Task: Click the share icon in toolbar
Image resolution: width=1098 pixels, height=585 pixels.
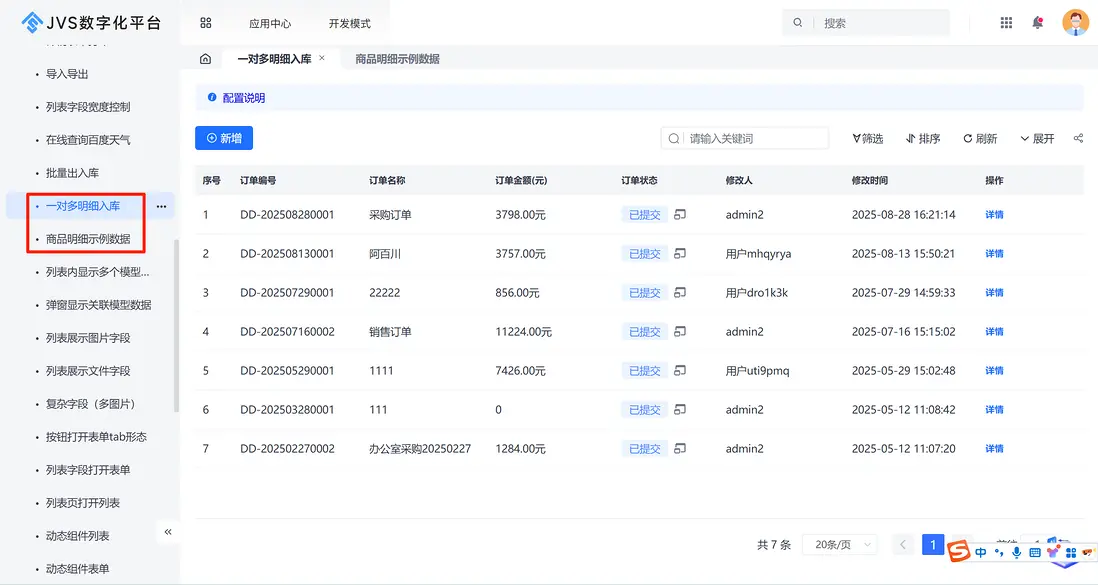Action: 1078,138
